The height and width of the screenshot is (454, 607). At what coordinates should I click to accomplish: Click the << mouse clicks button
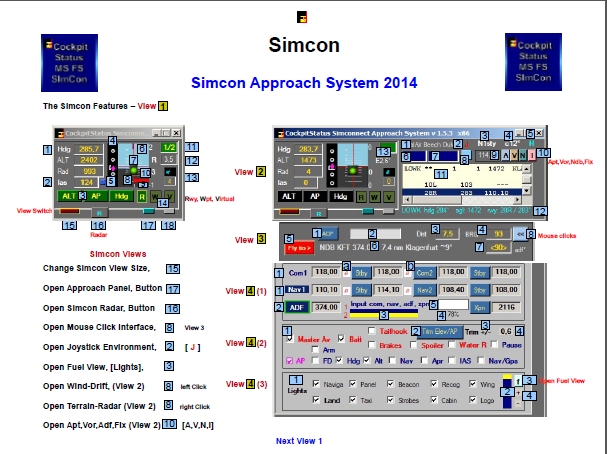pos(521,234)
